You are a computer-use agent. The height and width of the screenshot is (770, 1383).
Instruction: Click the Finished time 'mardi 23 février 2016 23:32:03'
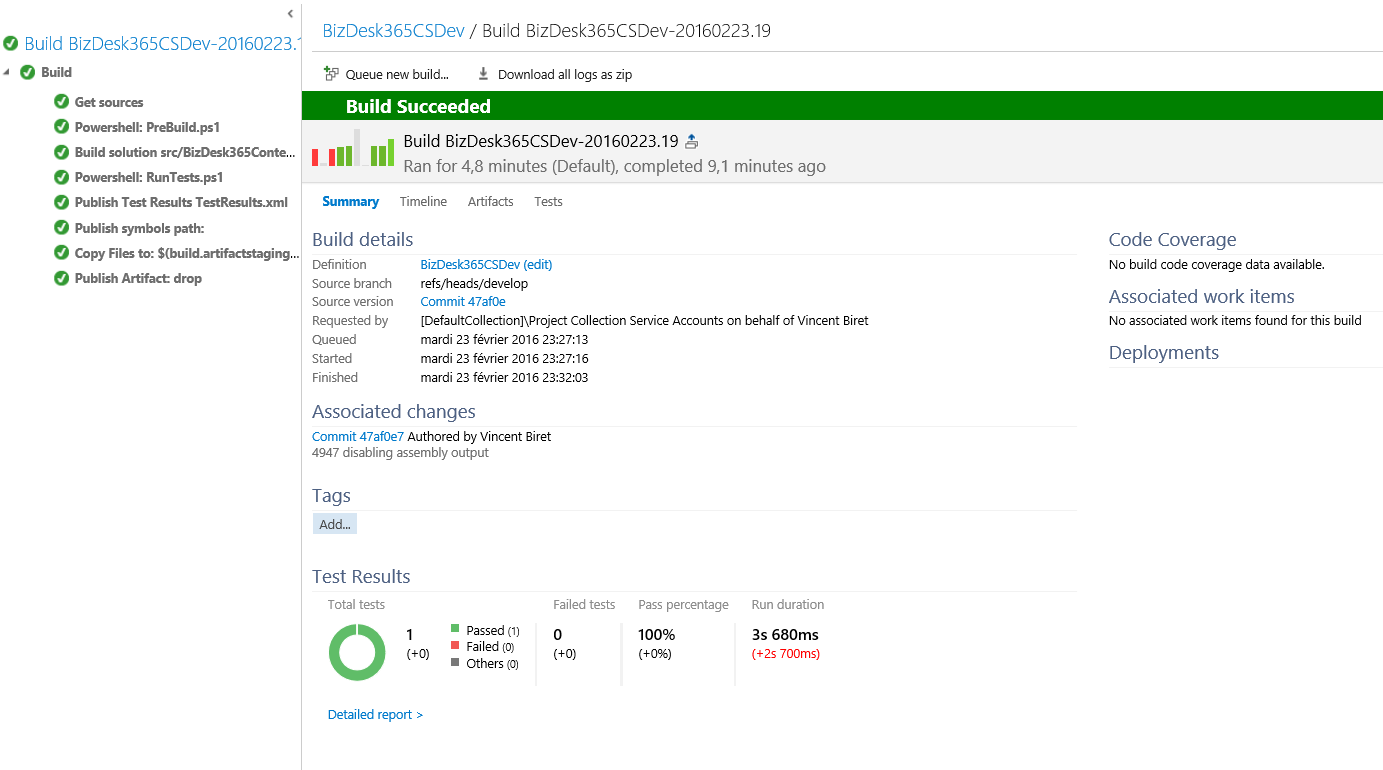(x=504, y=378)
